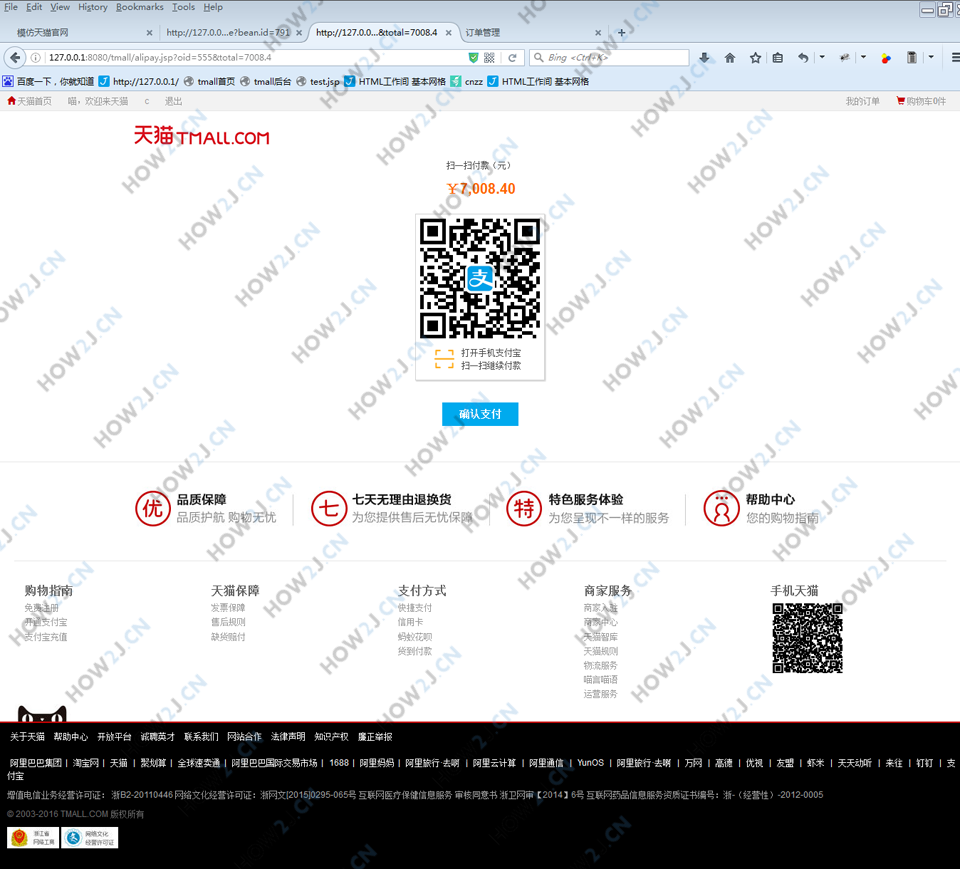Click the 联系我们 footer link
The height and width of the screenshot is (869, 960).
point(201,737)
